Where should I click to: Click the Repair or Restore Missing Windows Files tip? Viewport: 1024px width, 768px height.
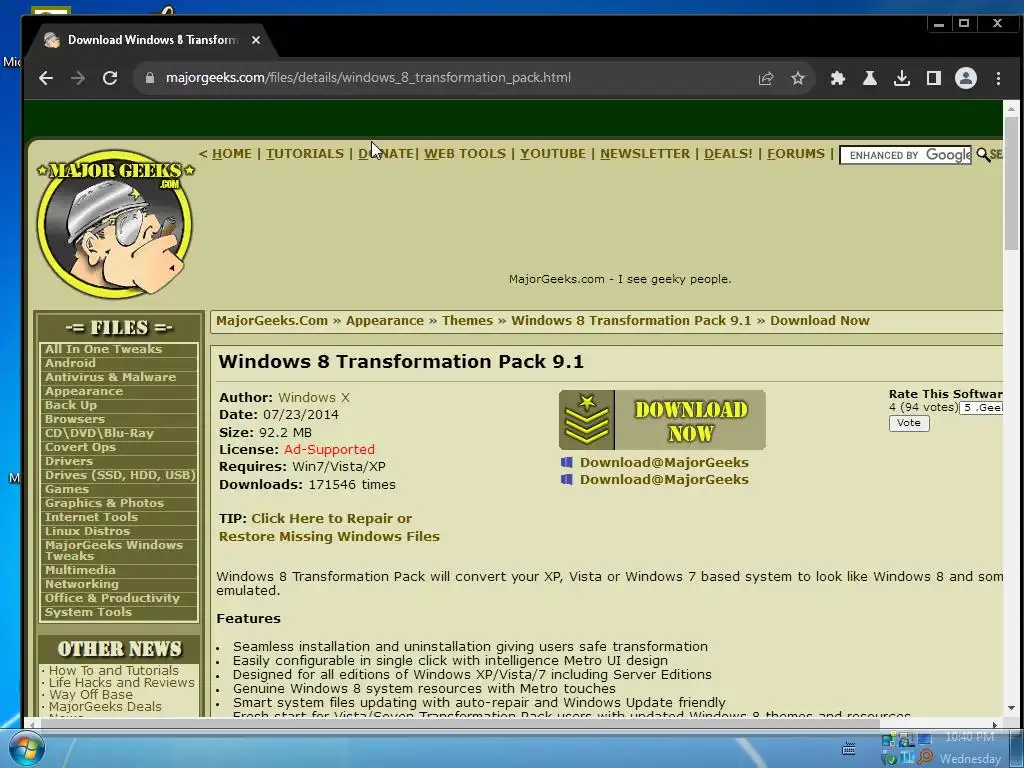coord(328,528)
